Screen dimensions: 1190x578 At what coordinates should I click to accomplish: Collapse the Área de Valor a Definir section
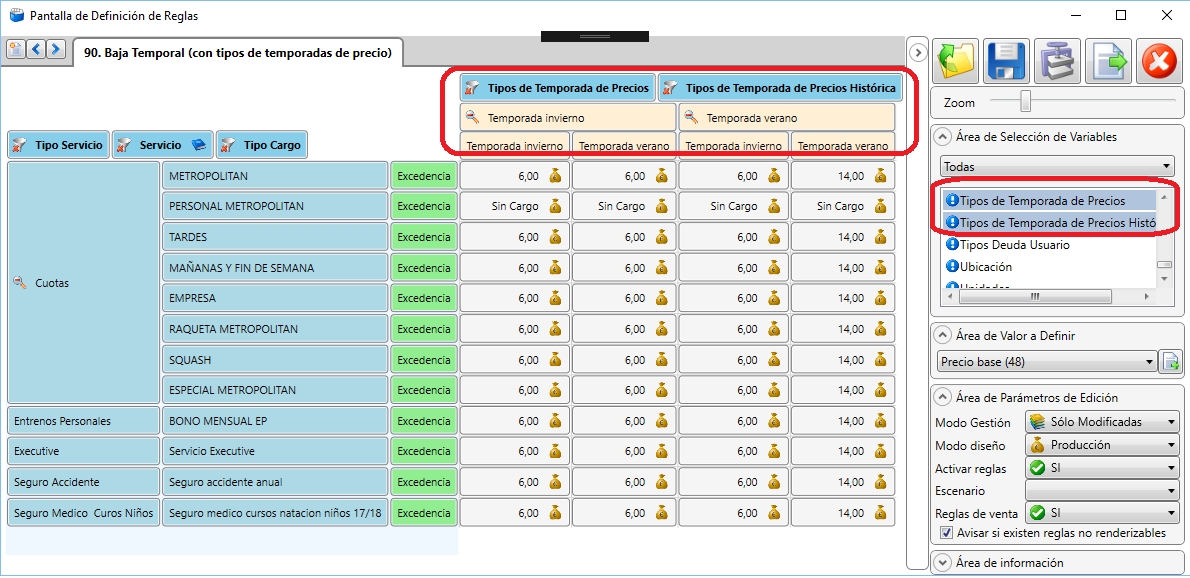(943, 335)
